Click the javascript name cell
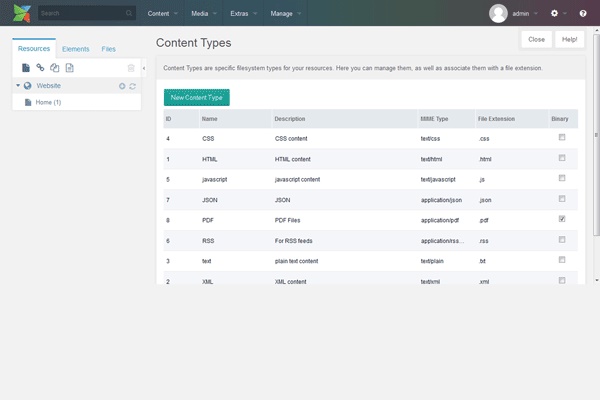Viewport: 600px width, 400px height. point(214,180)
